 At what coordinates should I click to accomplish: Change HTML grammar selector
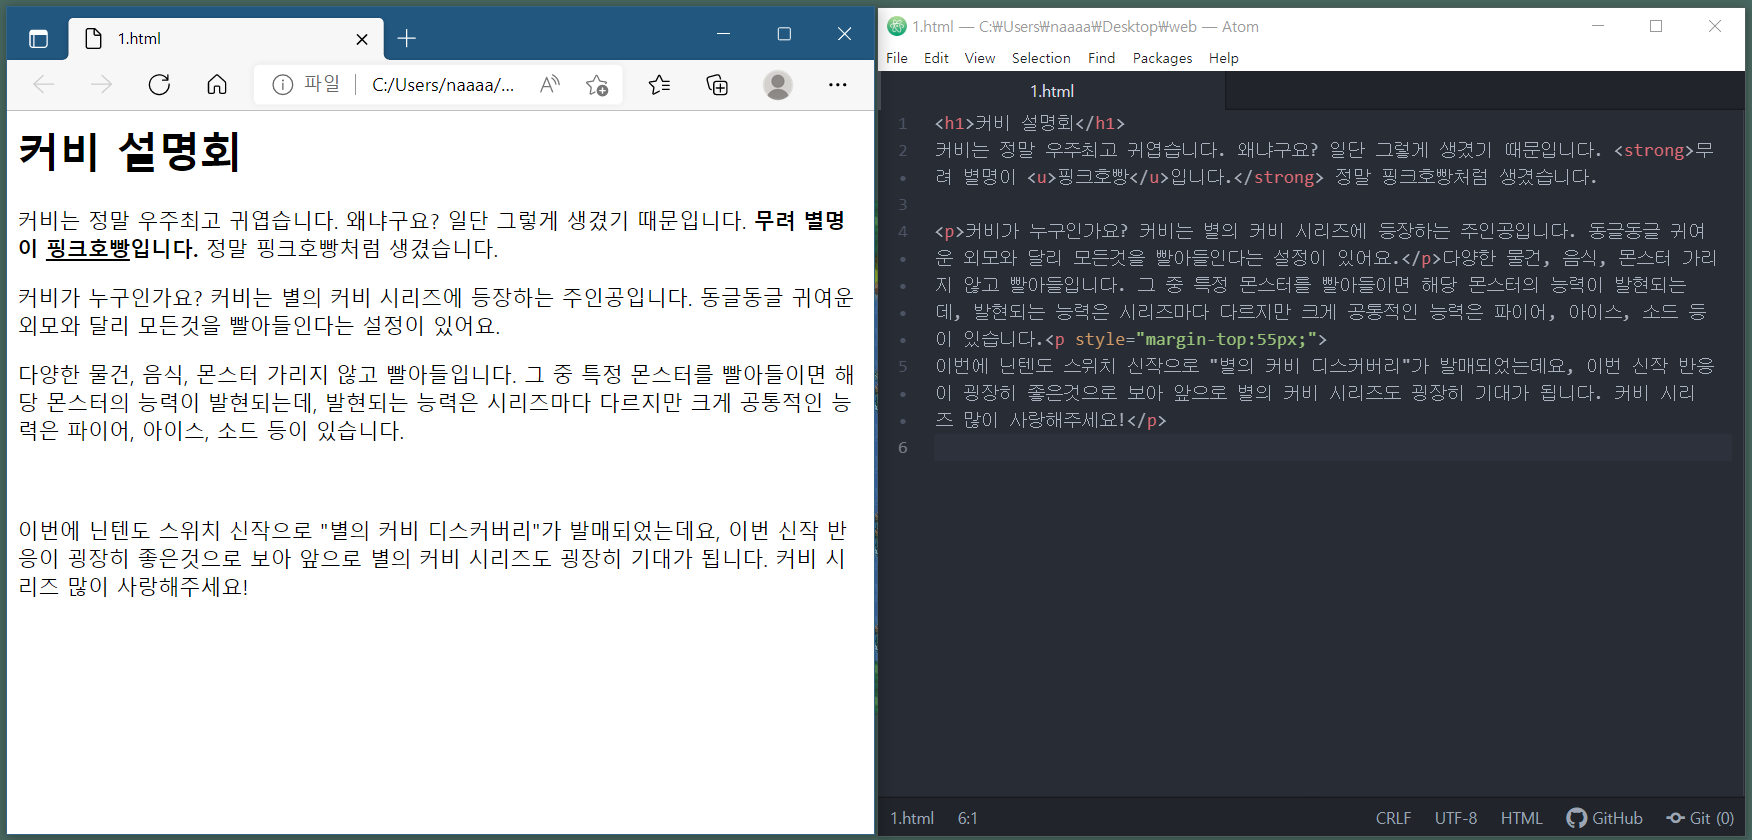pyautogui.click(x=1521, y=818)
